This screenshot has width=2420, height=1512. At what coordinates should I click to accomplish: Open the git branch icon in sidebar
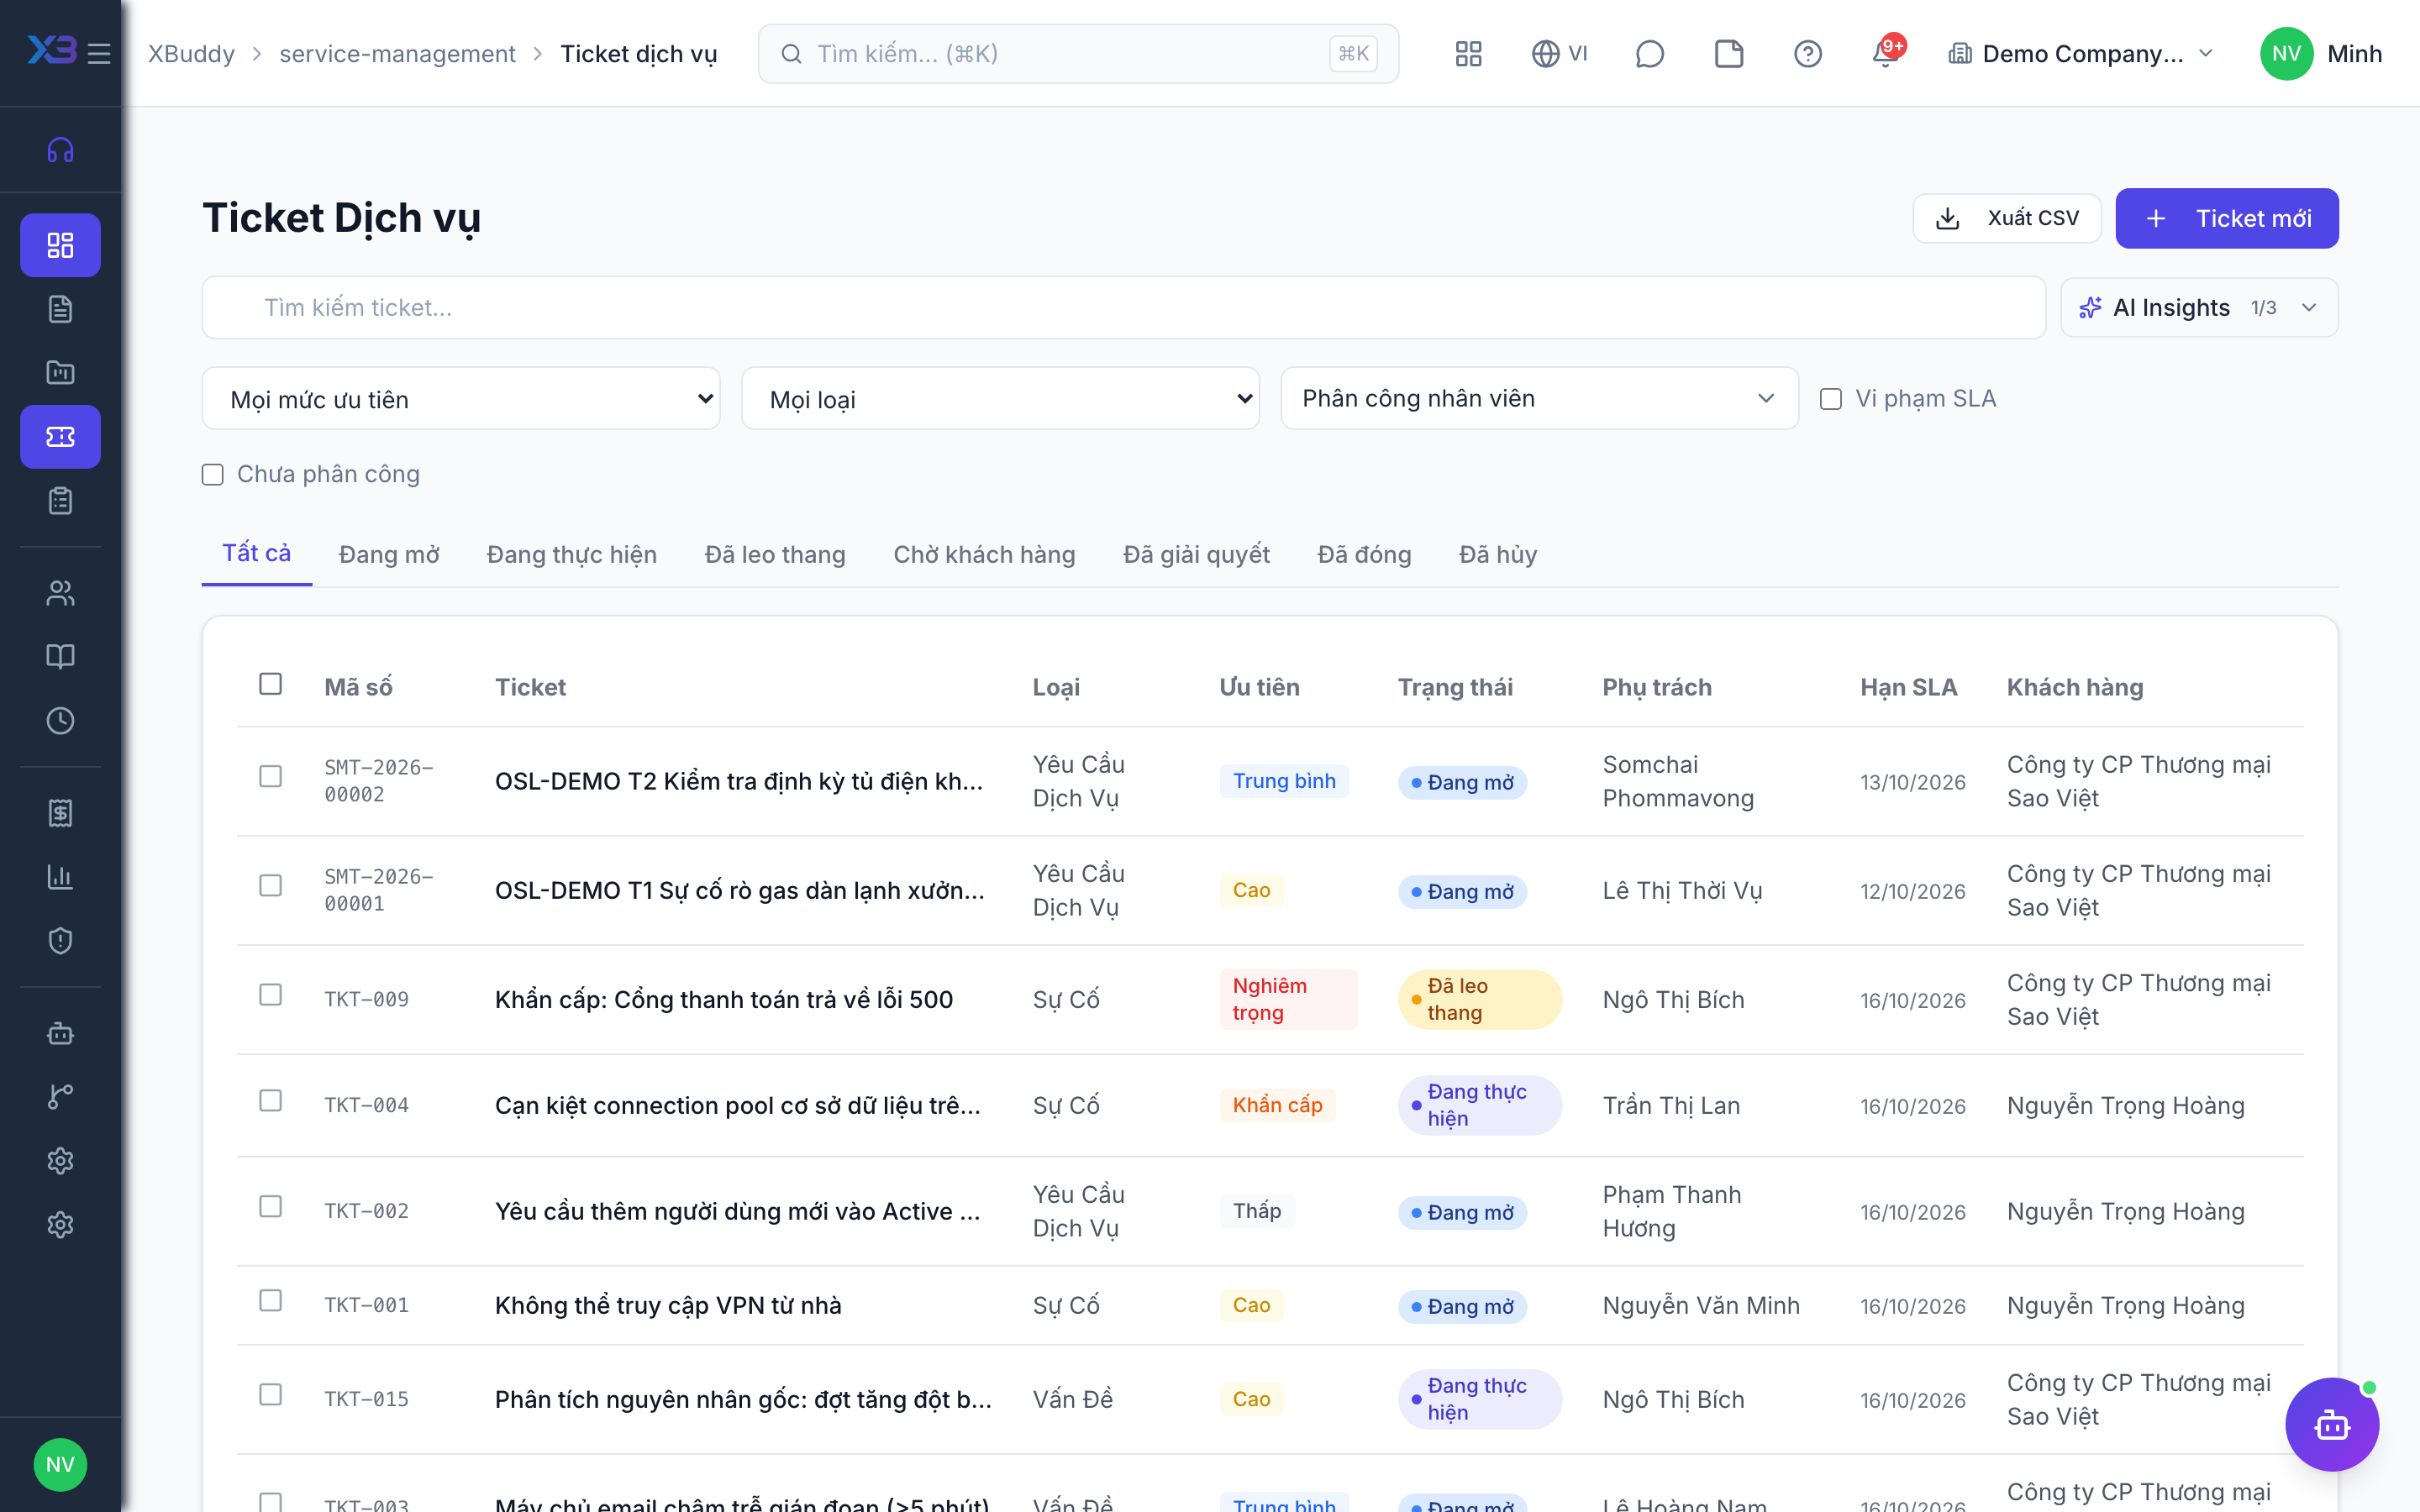point(60,1097)
